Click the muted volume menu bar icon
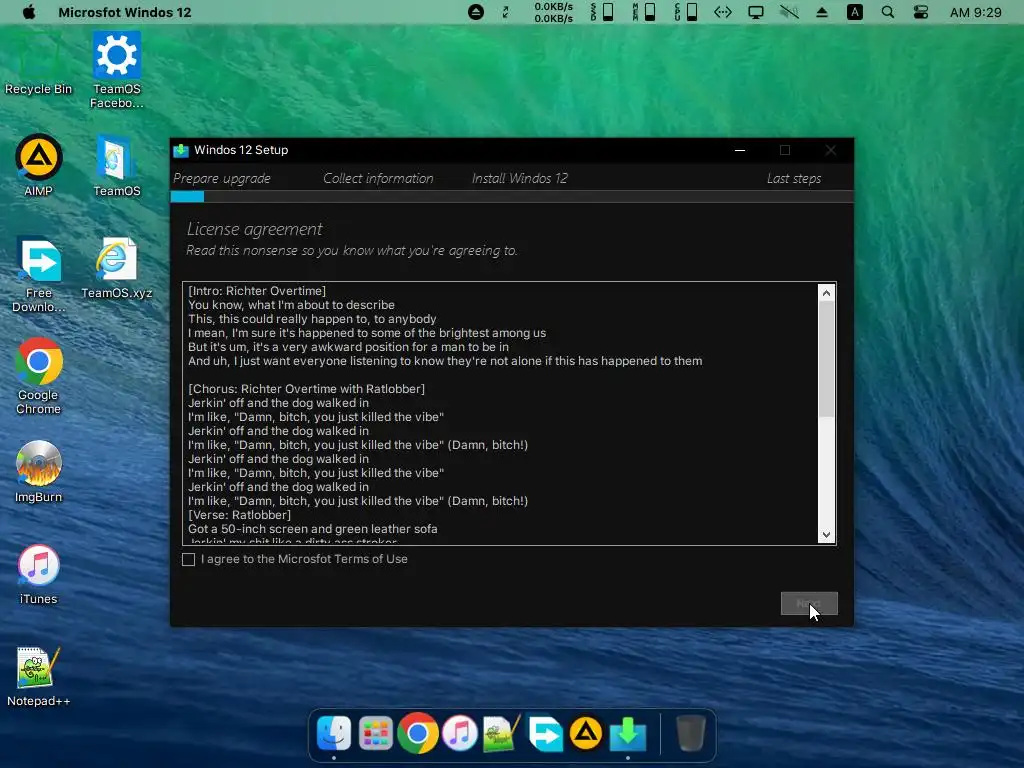1024x768 pixels. coord(789,12)
